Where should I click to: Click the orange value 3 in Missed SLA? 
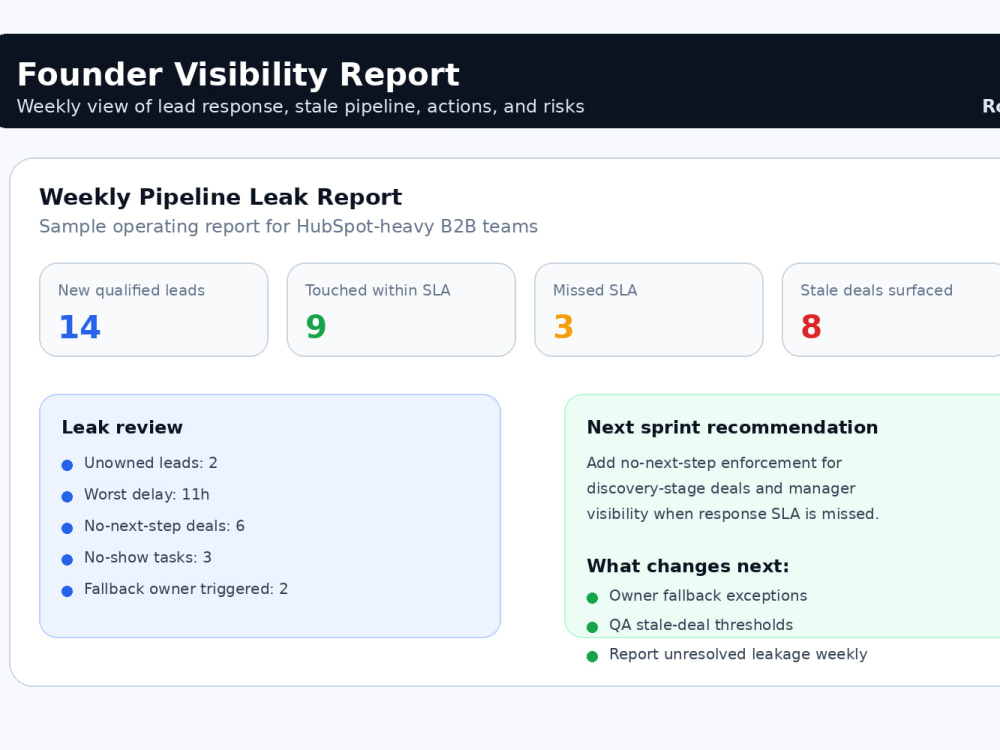tap(564, 327)
